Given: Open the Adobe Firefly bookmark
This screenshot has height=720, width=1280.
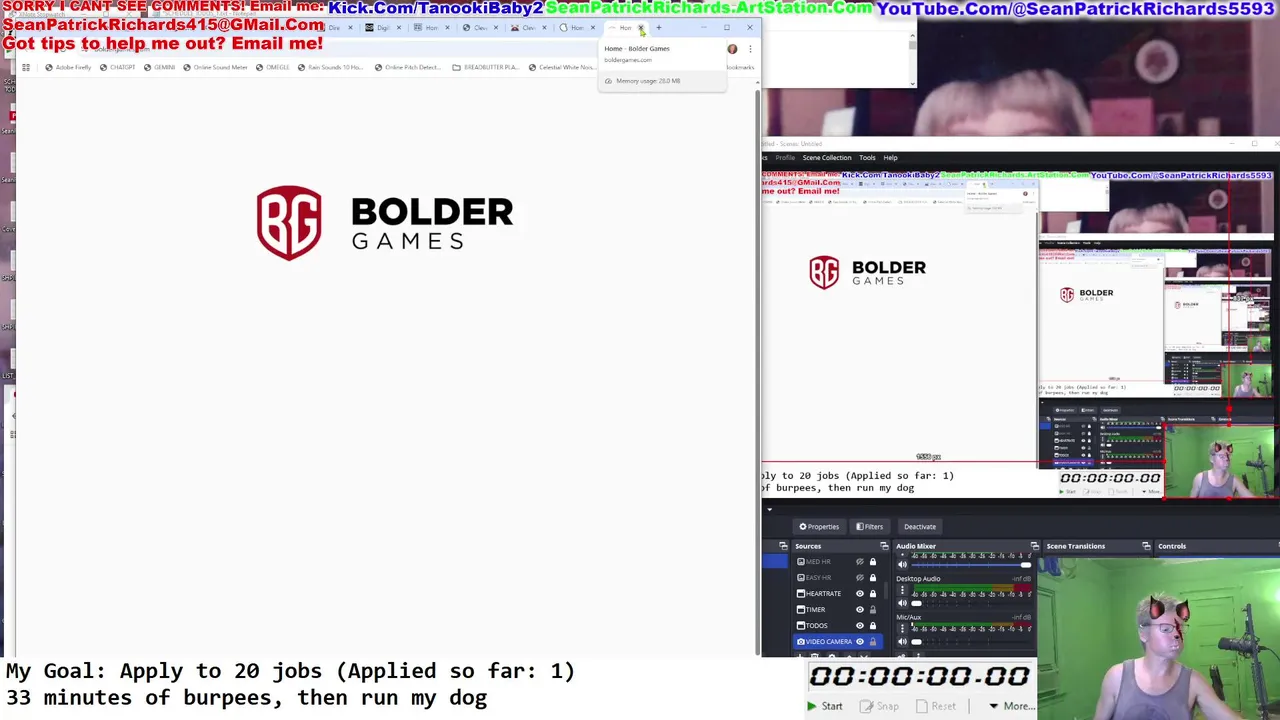Looking at the screenshot, I should [x=68, y=67].
